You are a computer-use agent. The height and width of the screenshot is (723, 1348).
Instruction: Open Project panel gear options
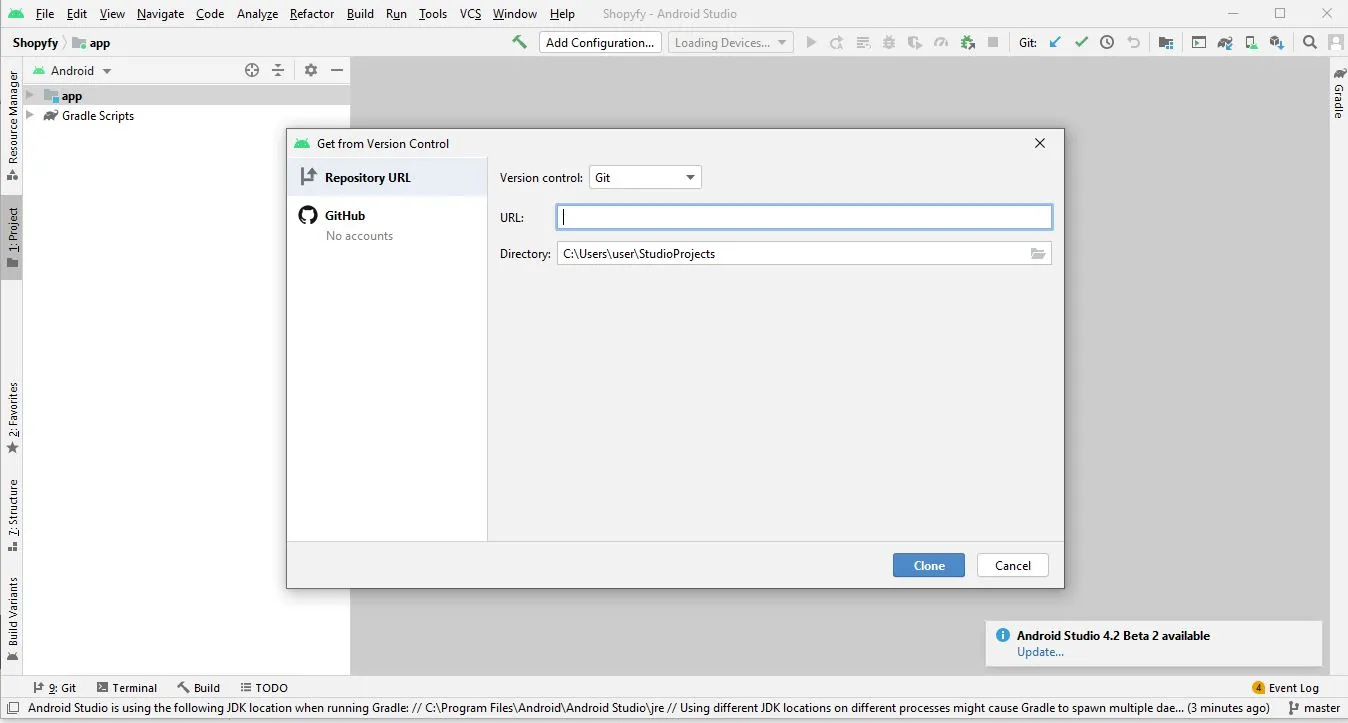click(x=311, y=70)
